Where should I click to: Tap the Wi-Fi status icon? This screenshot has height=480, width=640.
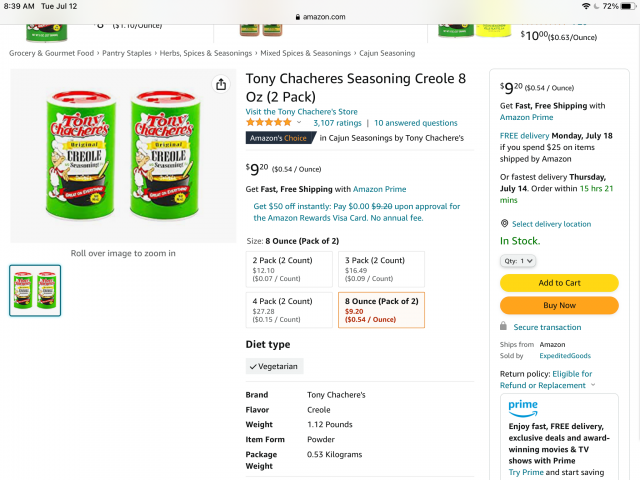(586, 6)
